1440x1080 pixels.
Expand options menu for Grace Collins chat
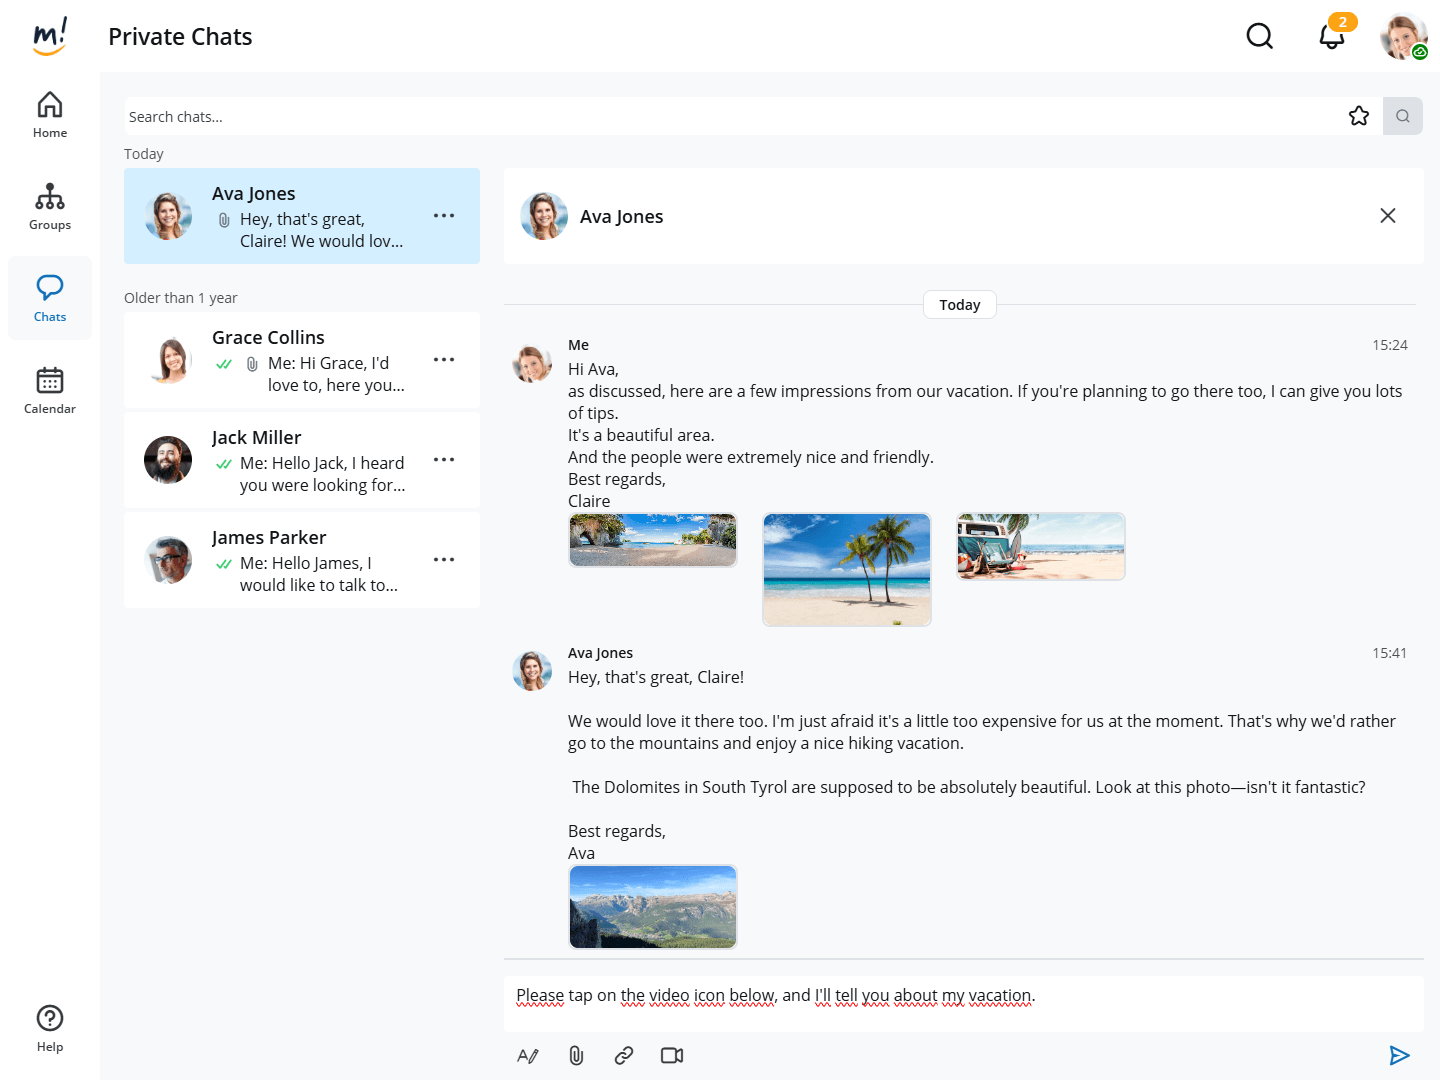click(x=444, y=360)
